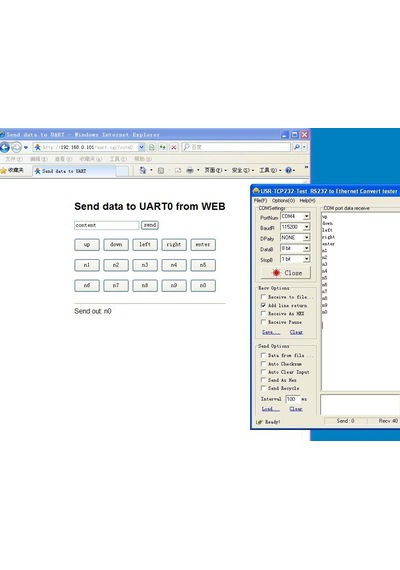Click the 'up' button on web page

coord(87,245)
